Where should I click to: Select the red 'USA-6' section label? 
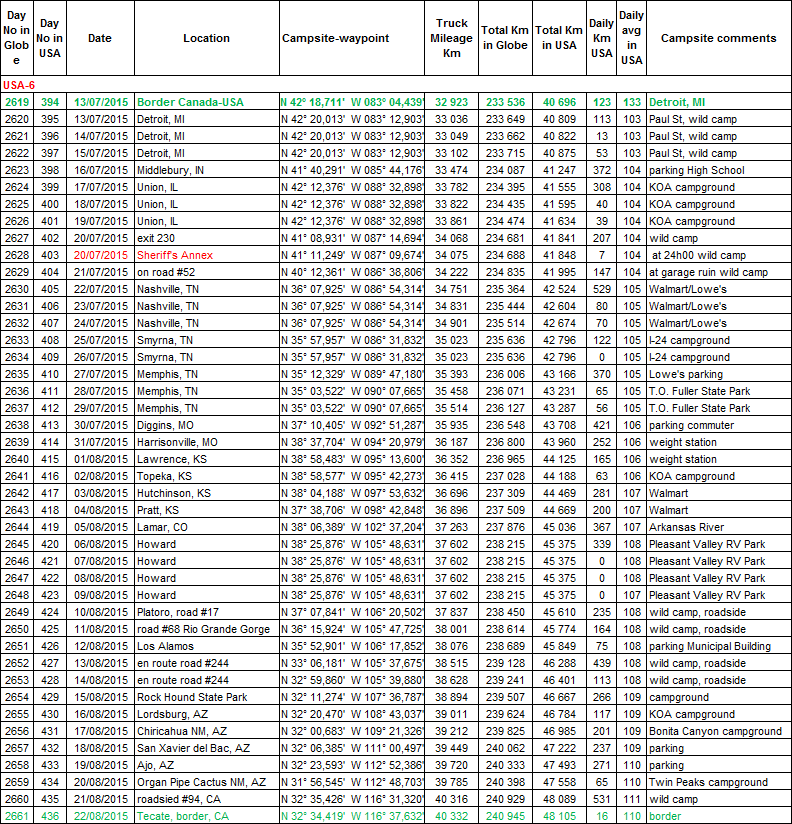click(19, 85)
